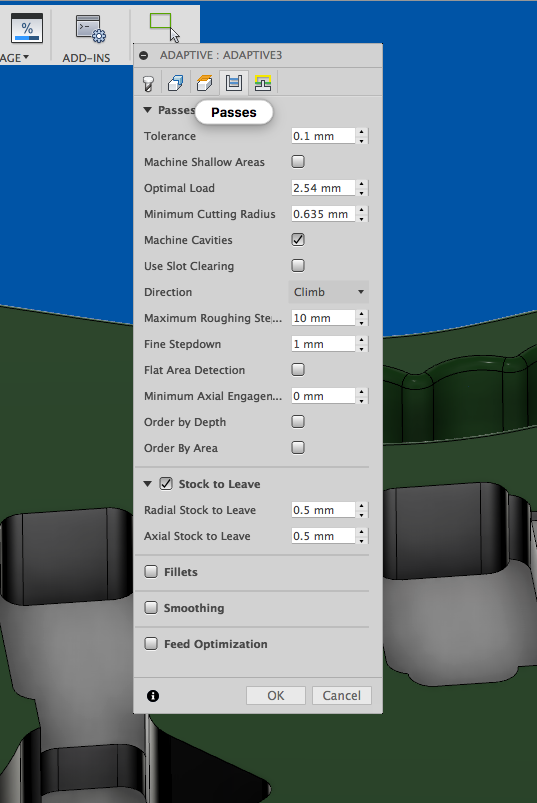Enable the Smoothing option
This screenshot has width=537, height=803.
pyautogui.click(x=151, y=607)
